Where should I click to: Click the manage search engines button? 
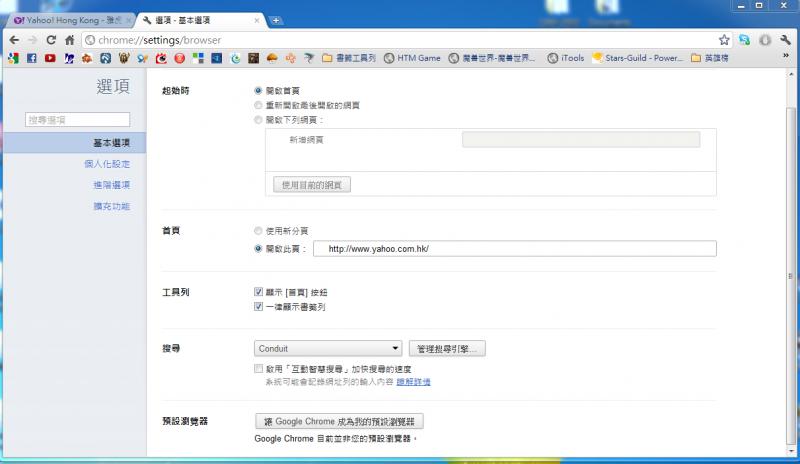pyautogui.click(x=447, y=349)
